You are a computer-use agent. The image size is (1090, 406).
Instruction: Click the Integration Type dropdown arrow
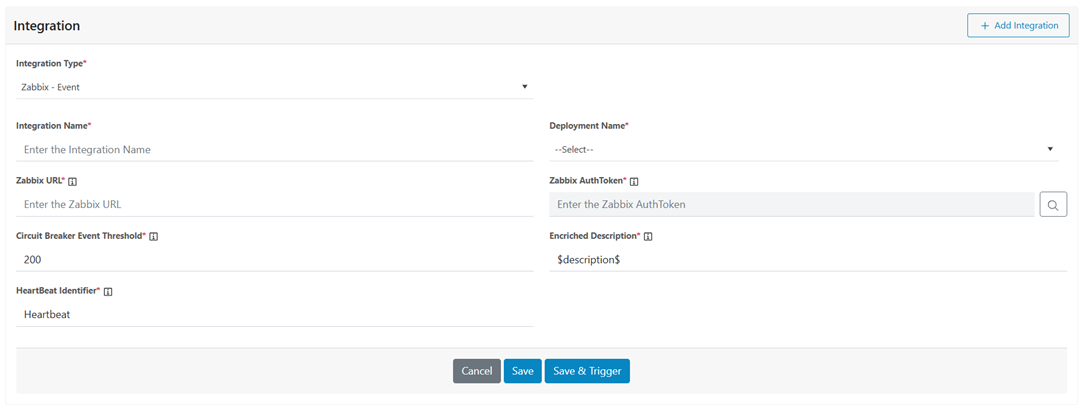525,87
